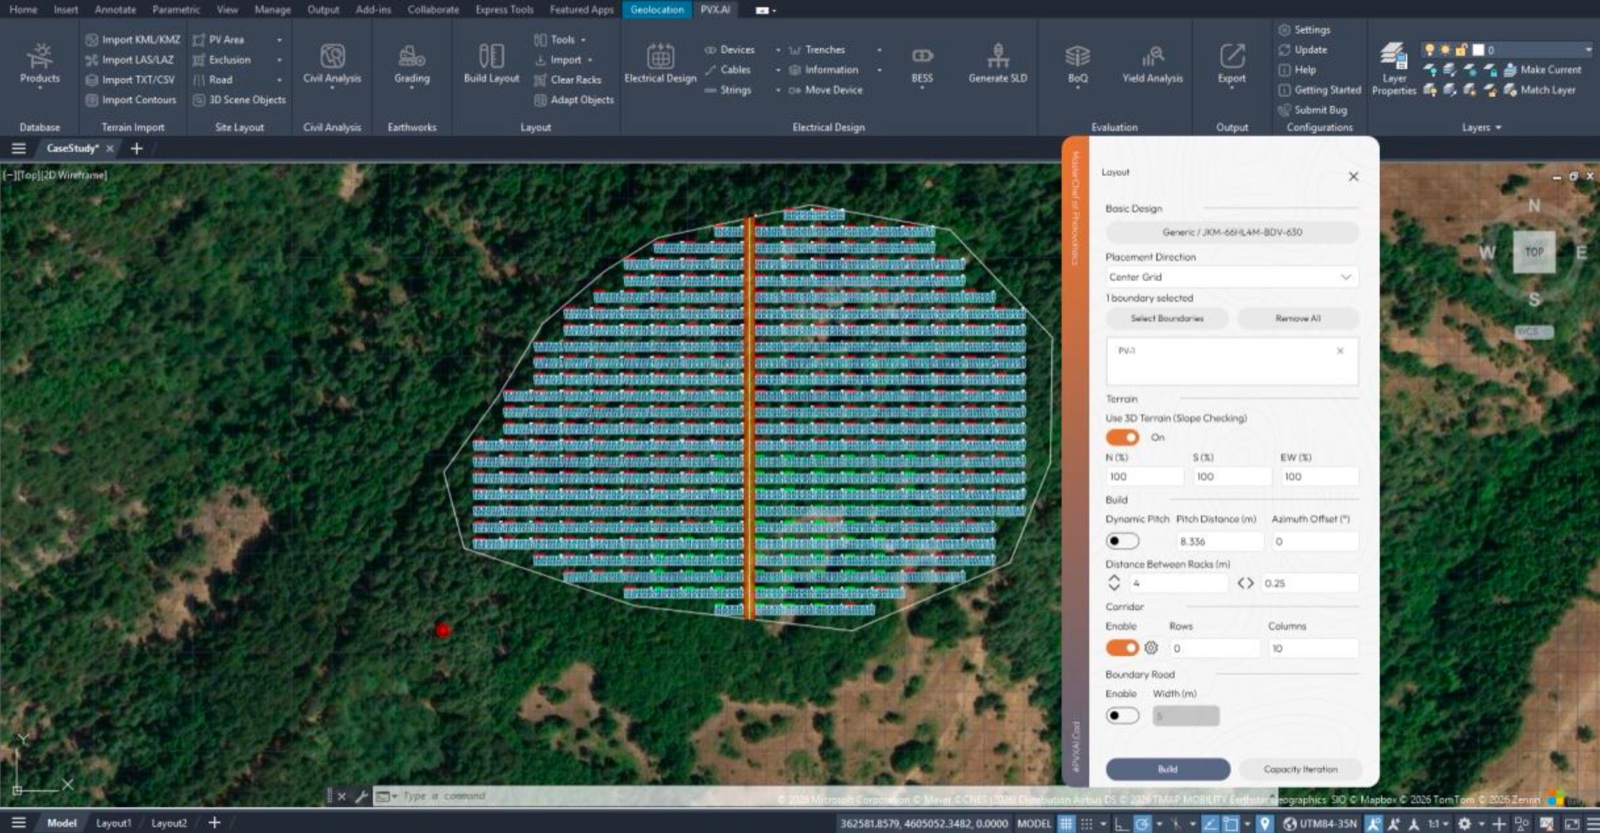This screenshot has height=833, width=1600.
Task: Expand the Trenches dropdown arrow
Action: point(879,50)
